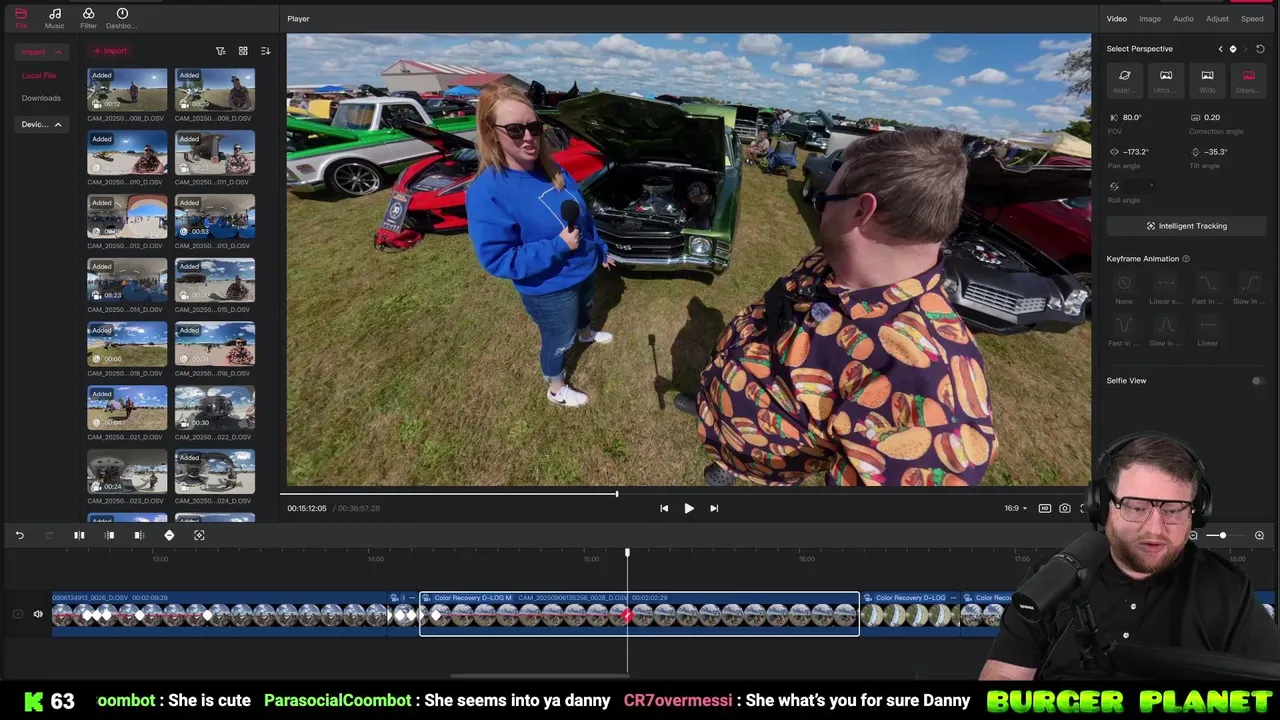The width and height of the screenshot is (1280, 720).
Task: Select Downloads source
Action: pyautogui.click(x=41, y=98)
